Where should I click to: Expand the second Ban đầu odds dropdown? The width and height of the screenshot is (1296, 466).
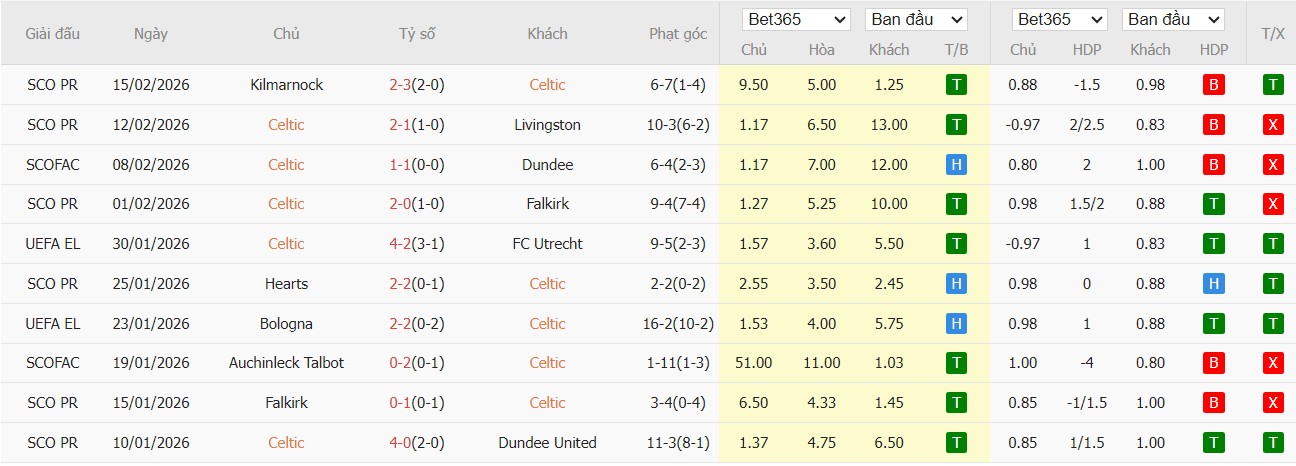[x=1172, y=19]
